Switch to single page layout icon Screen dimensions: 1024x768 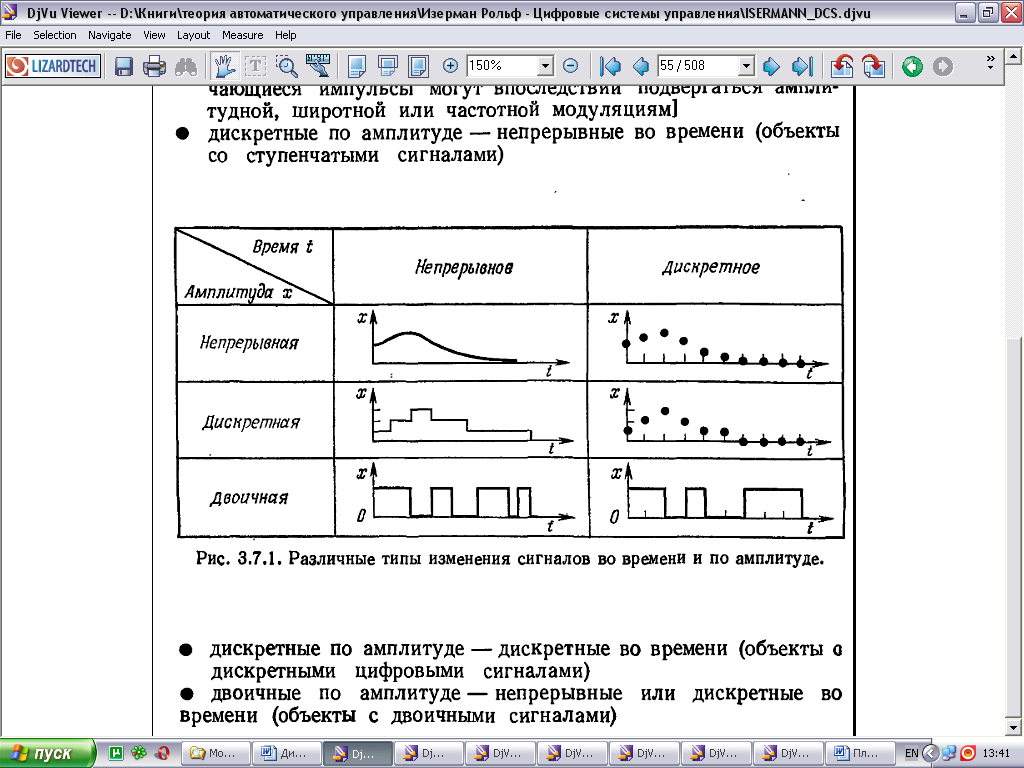[x=357, y=66]
